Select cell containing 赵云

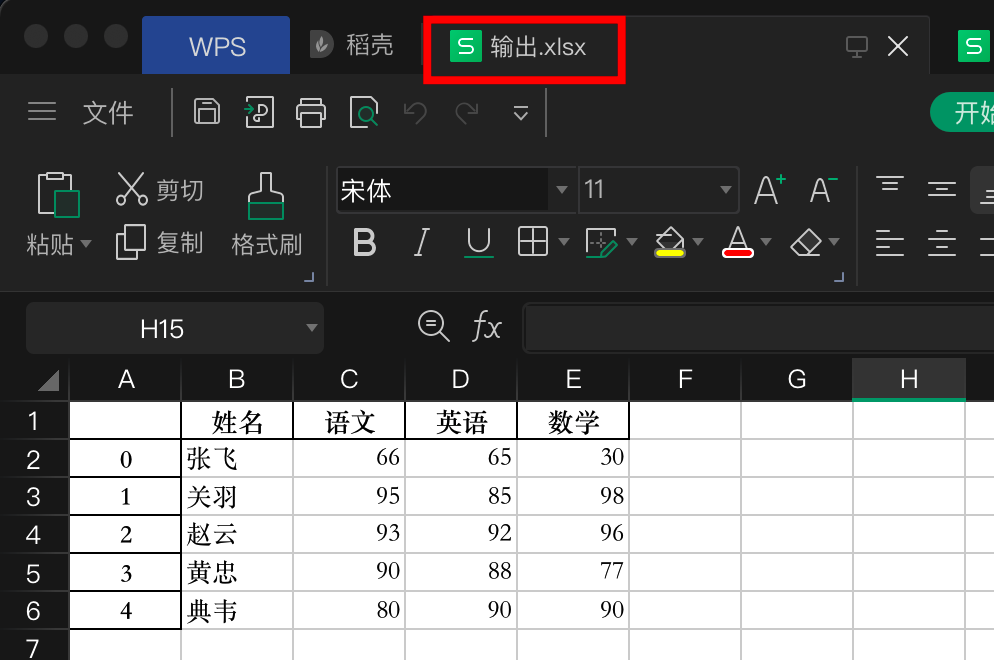[237, 534]
